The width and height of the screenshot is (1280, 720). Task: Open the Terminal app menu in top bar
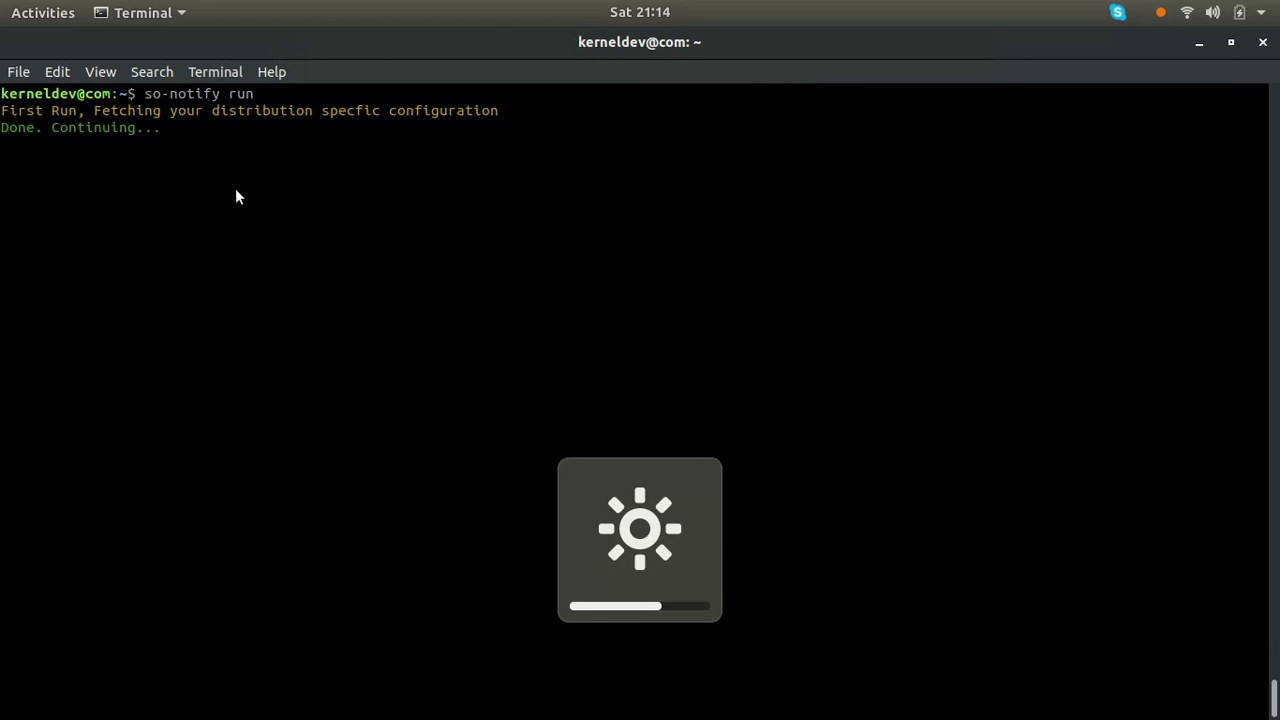coord(140,13)
